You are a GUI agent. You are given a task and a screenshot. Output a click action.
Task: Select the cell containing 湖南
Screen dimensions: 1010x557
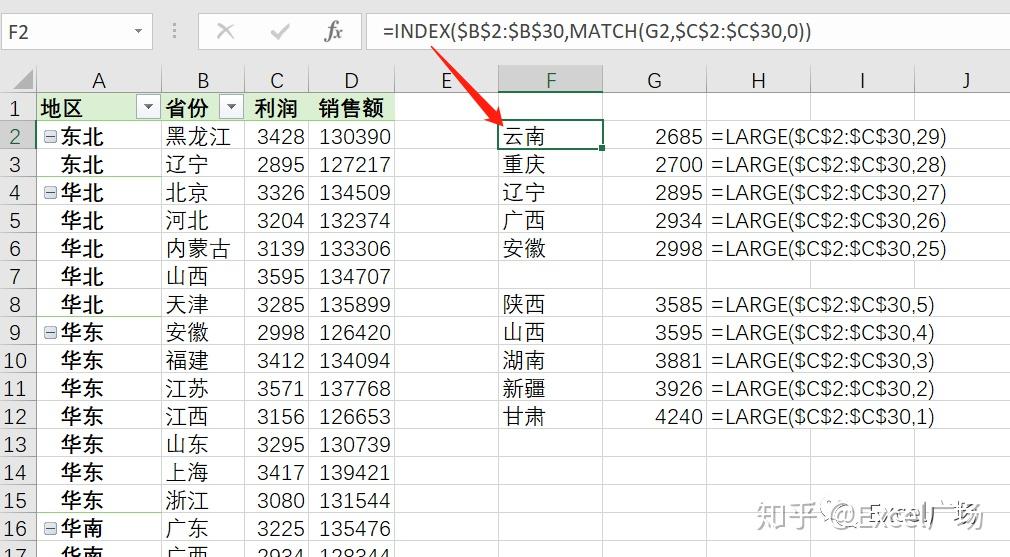pyautogui.click(x=550, y=360)
